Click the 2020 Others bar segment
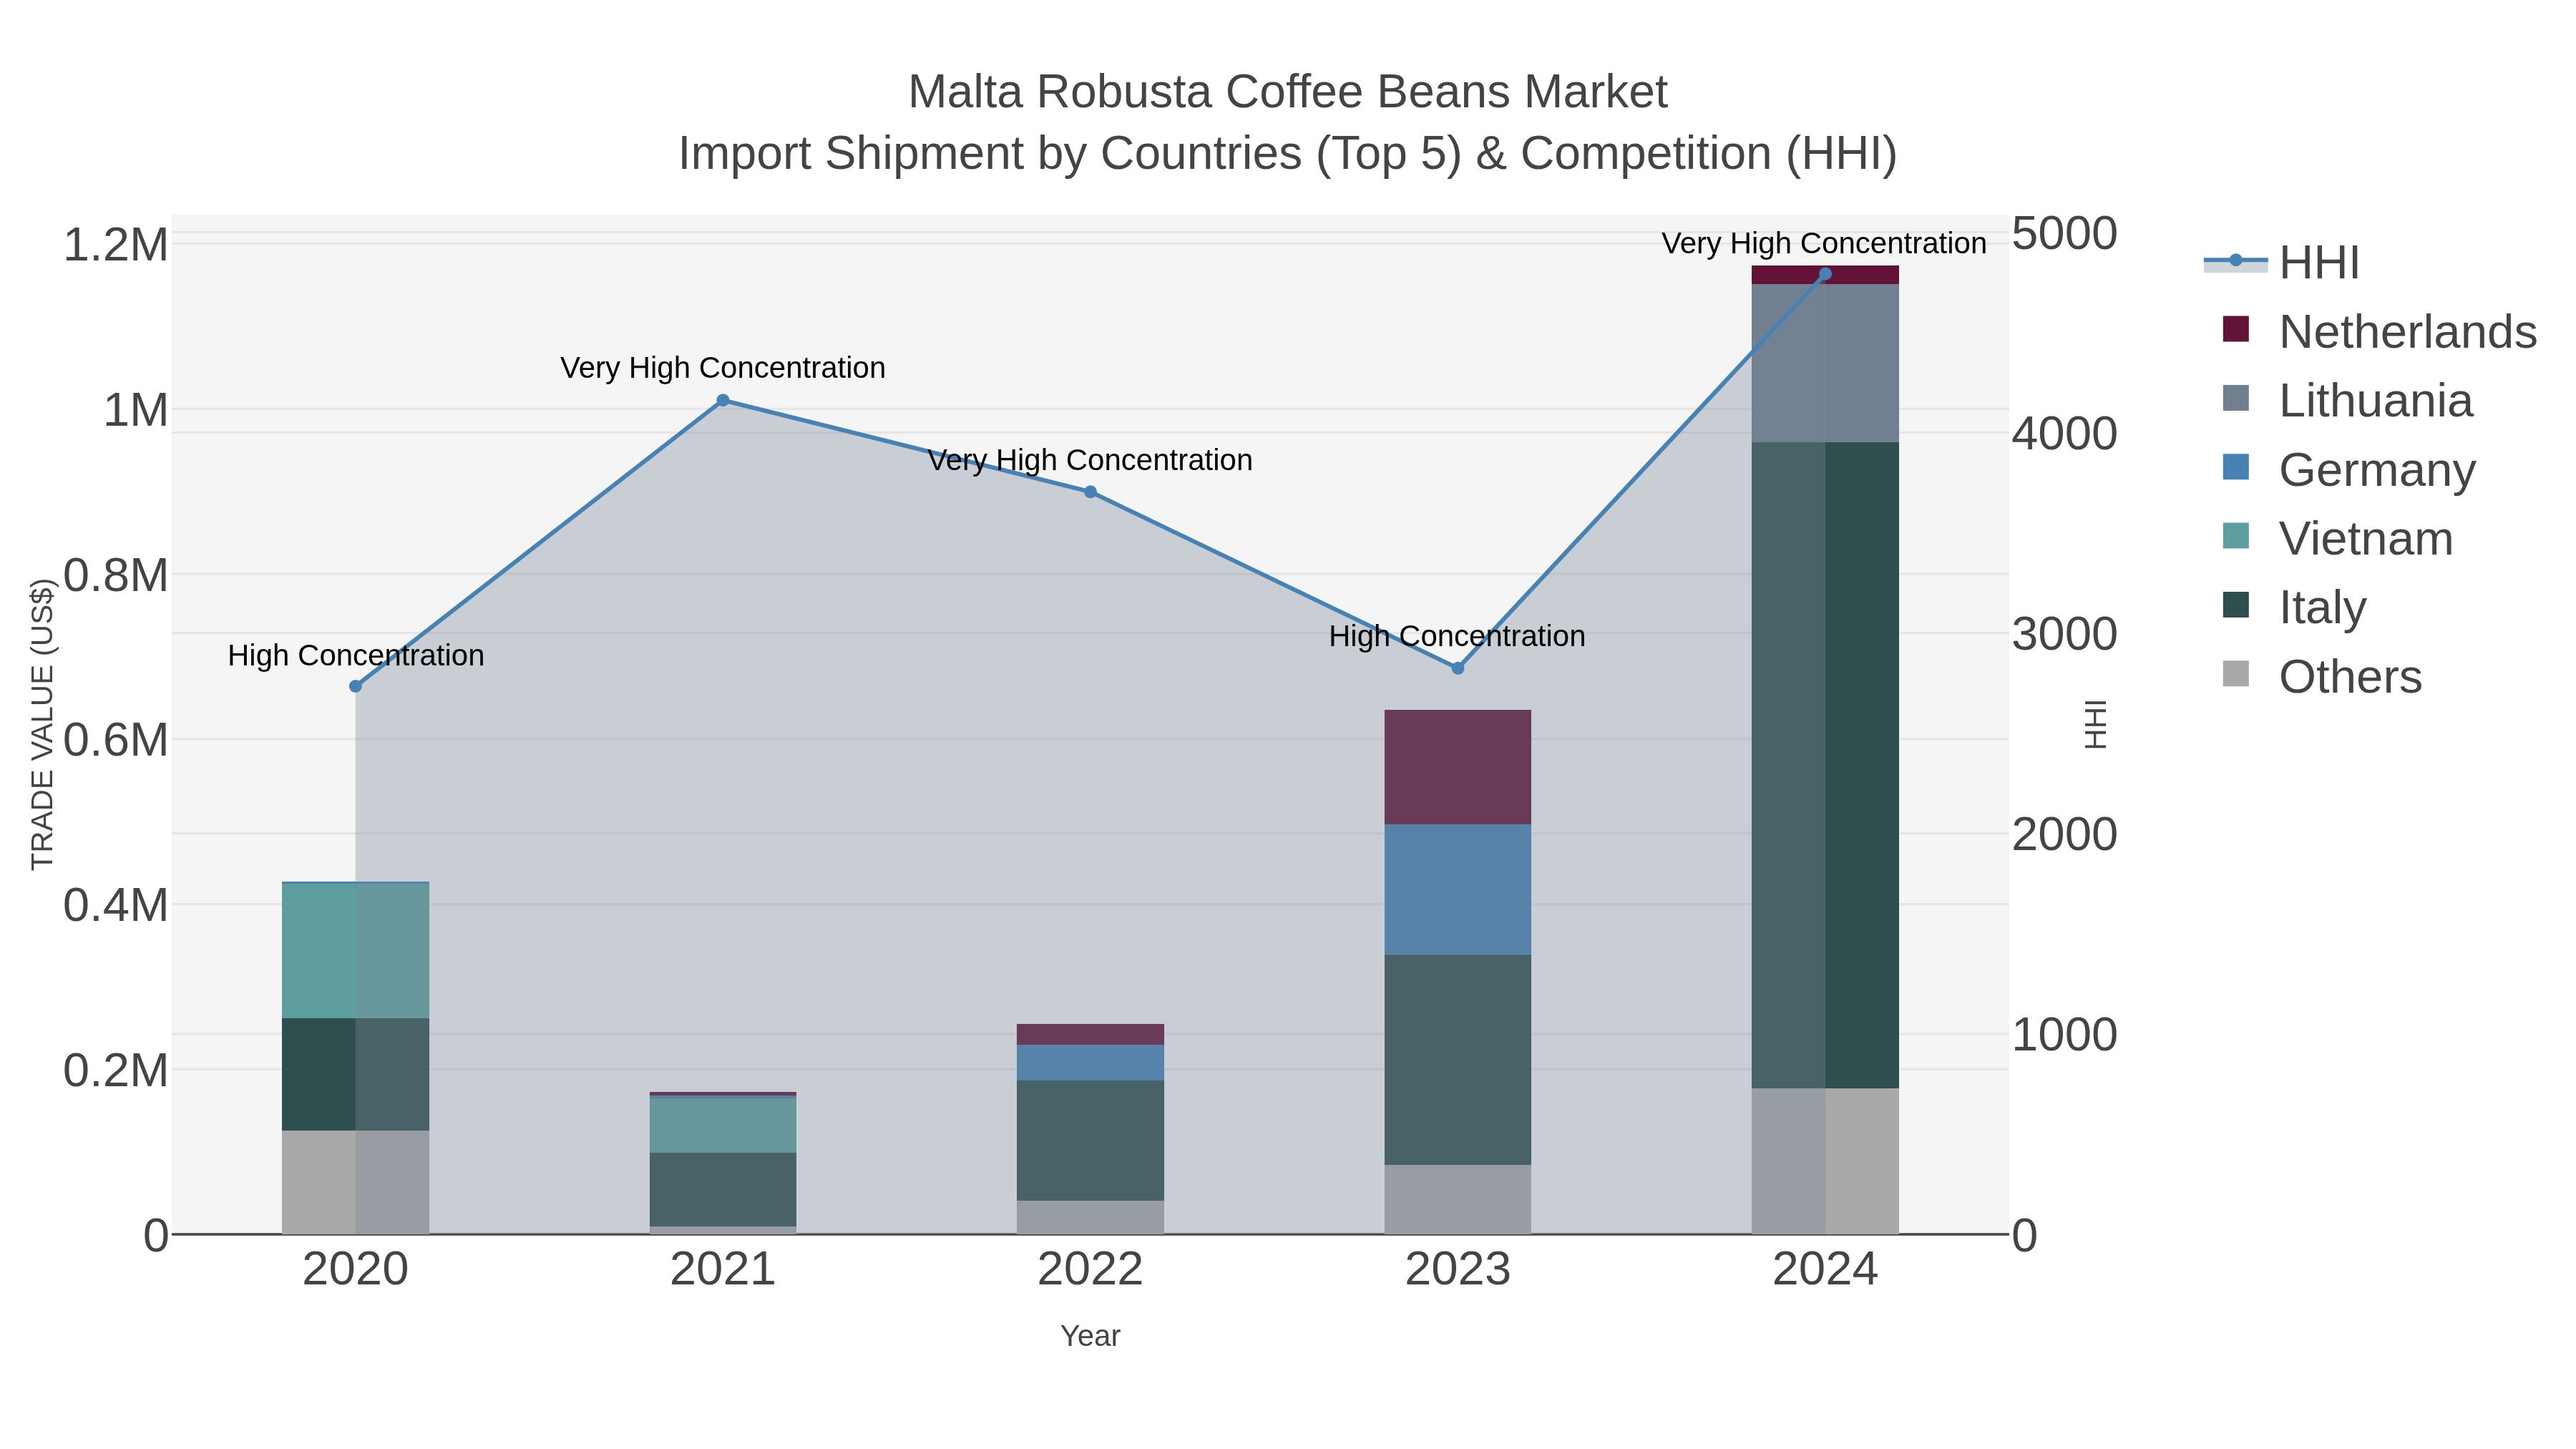Screen dimensions: 2576x1449 point(355,1182)
